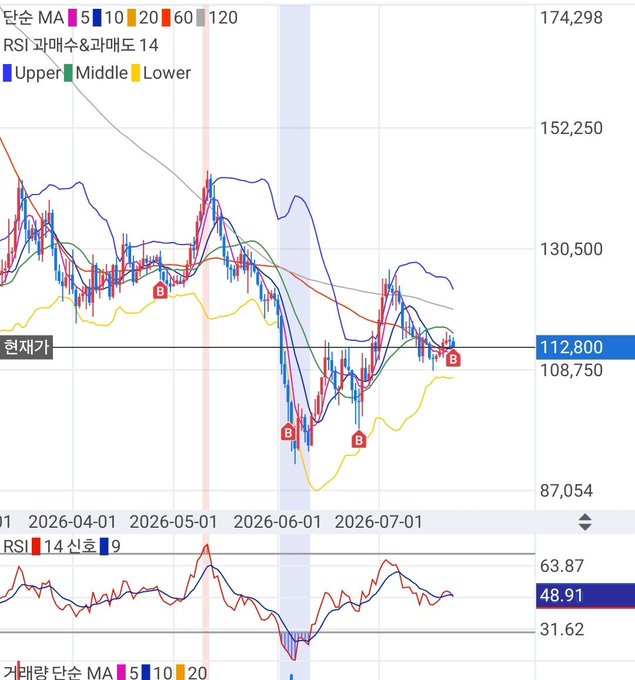The width and height of the screenshot is (635, 680).
Task: Click the blue volume MA 10 swatch
Action: [146, 673]
